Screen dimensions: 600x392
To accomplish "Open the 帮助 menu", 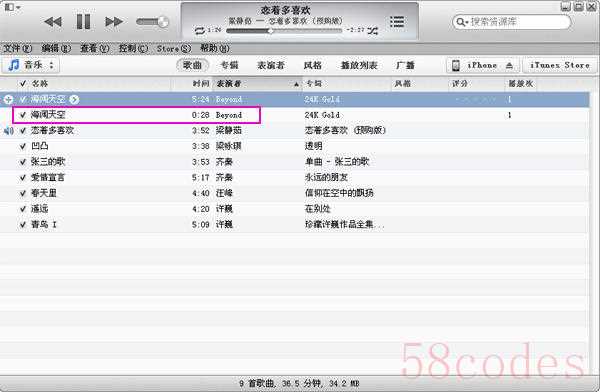I will click(215, 48).
